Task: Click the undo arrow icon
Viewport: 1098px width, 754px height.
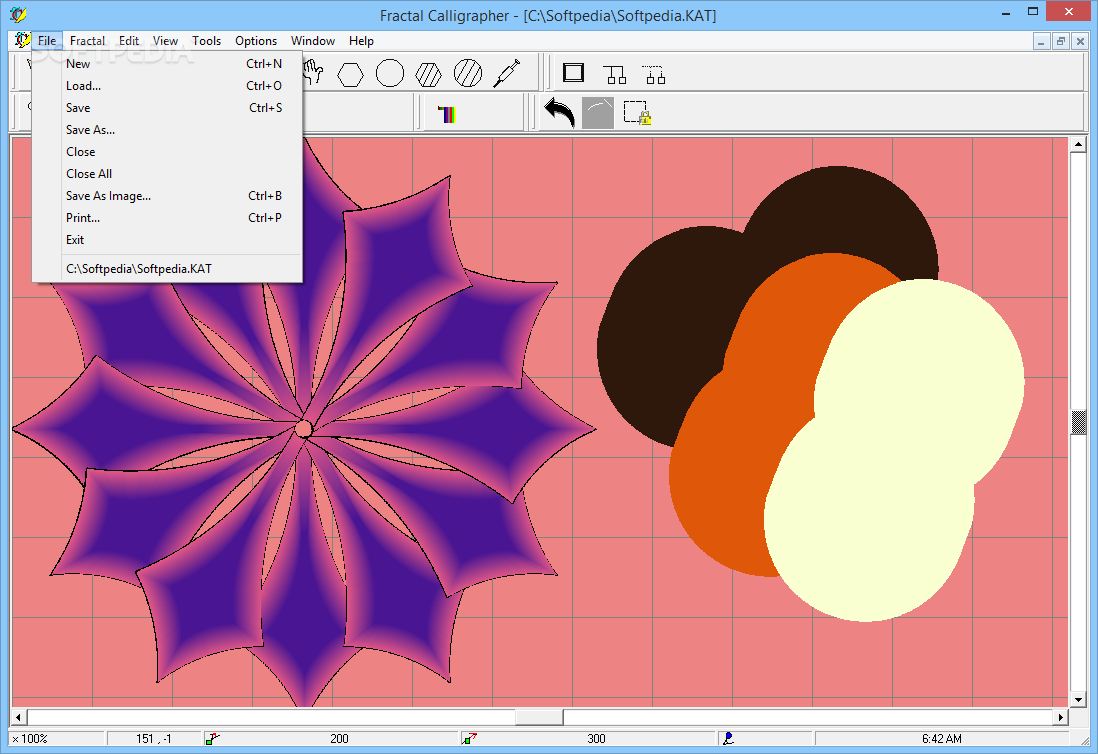Action: coord(559,113)
